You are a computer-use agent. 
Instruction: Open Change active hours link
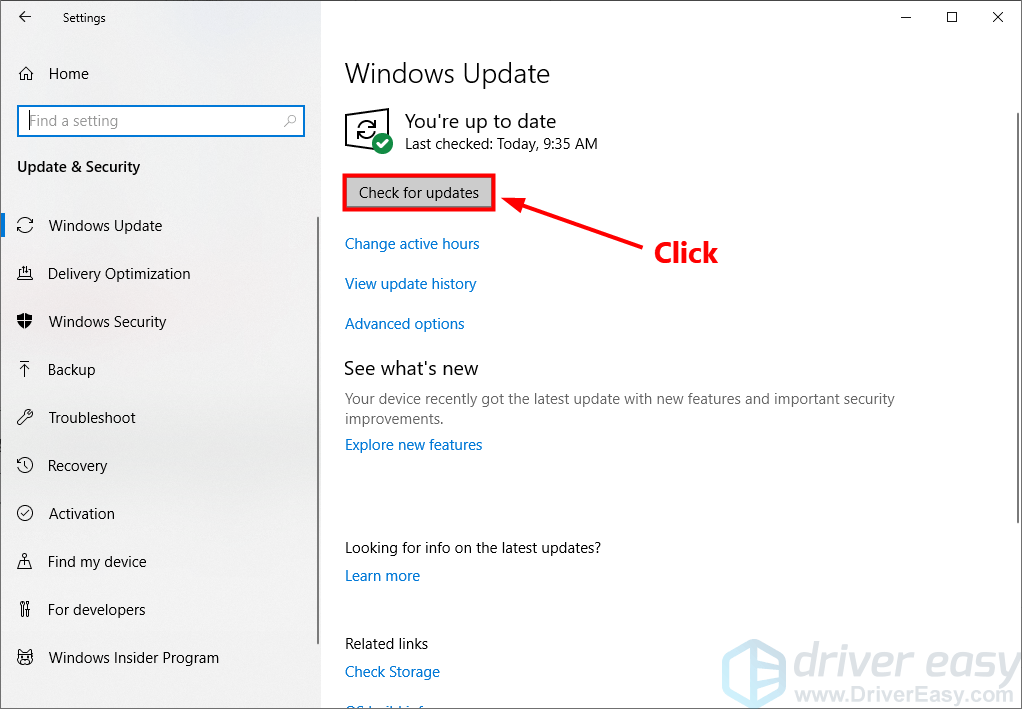coord(412,244)
